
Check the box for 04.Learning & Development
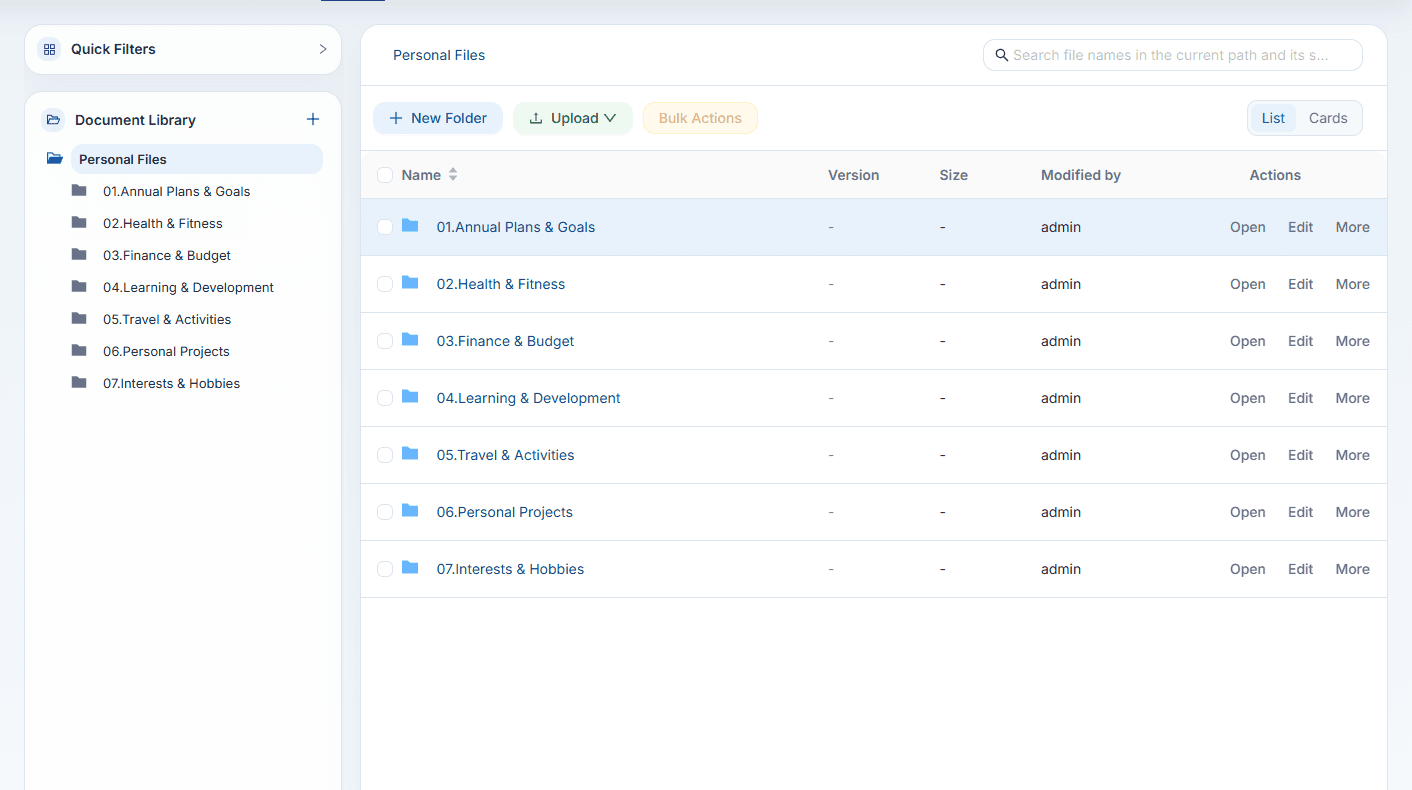tap(385, 398)
